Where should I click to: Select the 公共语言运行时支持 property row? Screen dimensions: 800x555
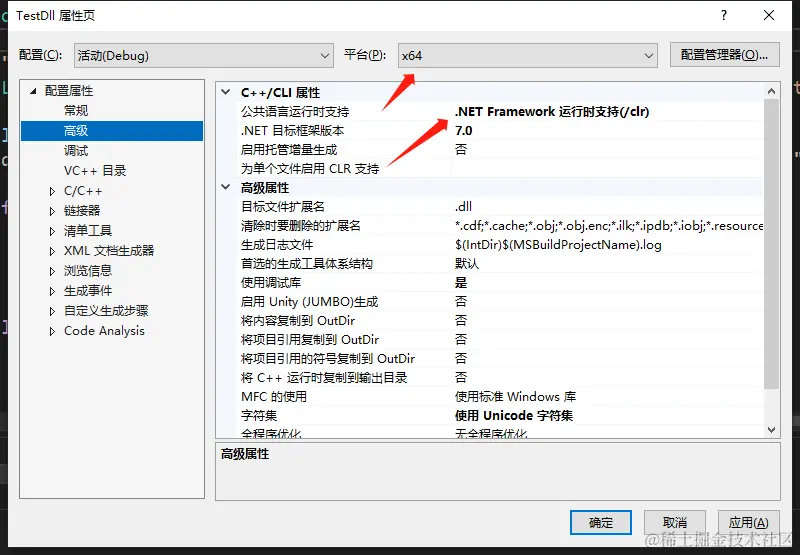click(295, 112)
